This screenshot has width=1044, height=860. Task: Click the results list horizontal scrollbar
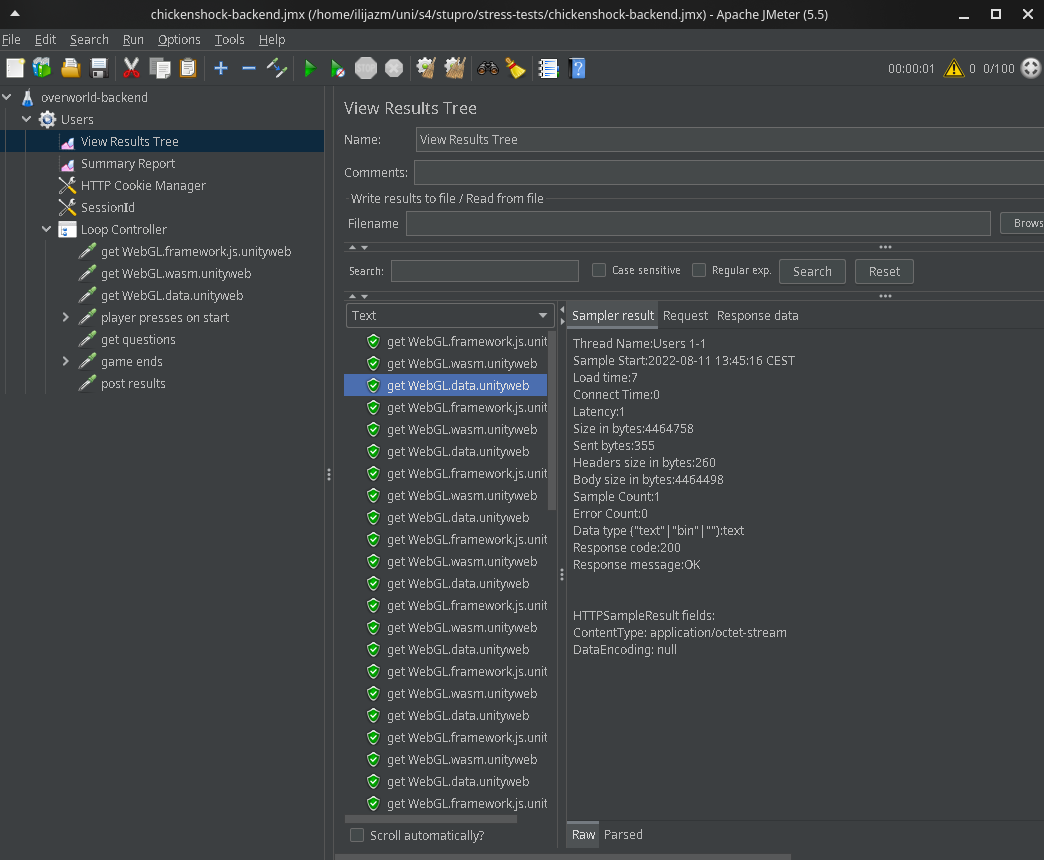[x=431, y=819]
